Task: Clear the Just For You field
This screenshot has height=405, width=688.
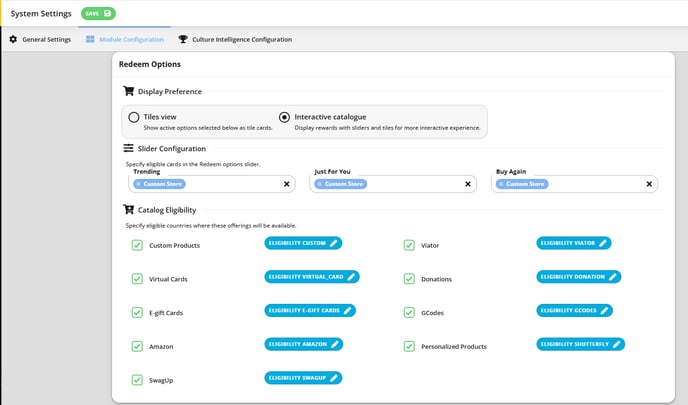Action: (468, 184)
